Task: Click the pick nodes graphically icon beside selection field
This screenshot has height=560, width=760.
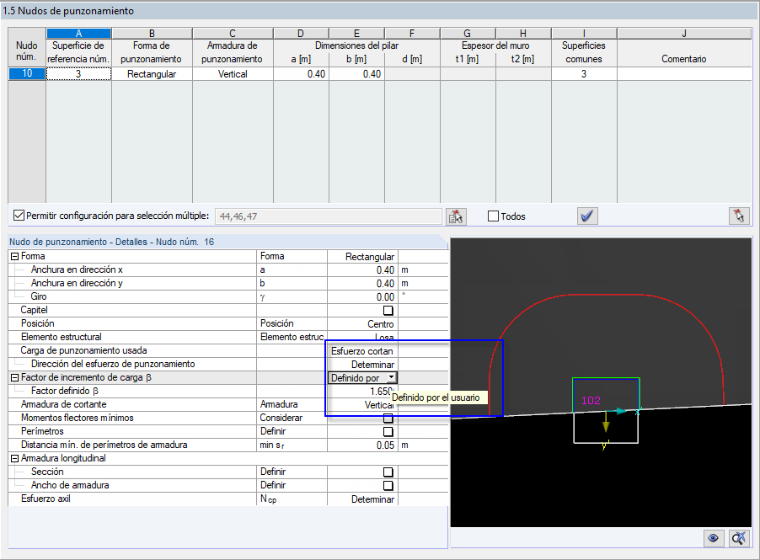Action: pyautogui.click(x=456, y=216)
